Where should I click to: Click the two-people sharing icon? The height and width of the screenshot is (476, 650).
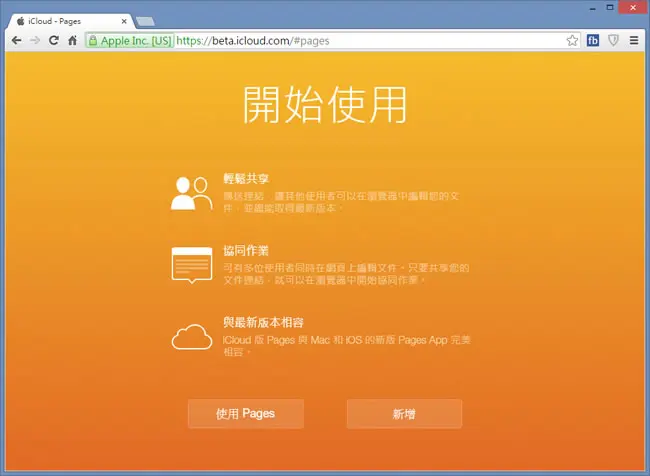click(x=192, y=193)
